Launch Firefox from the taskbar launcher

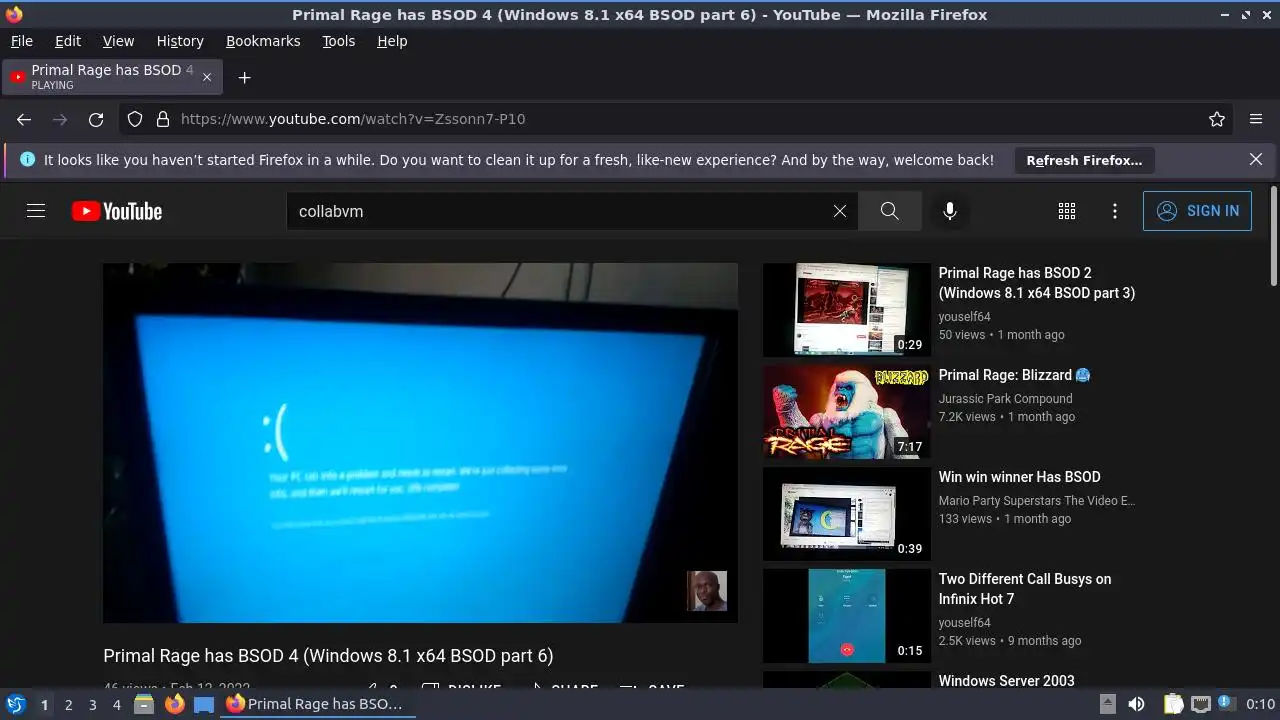pyautogui.click(x=175, y=704)
